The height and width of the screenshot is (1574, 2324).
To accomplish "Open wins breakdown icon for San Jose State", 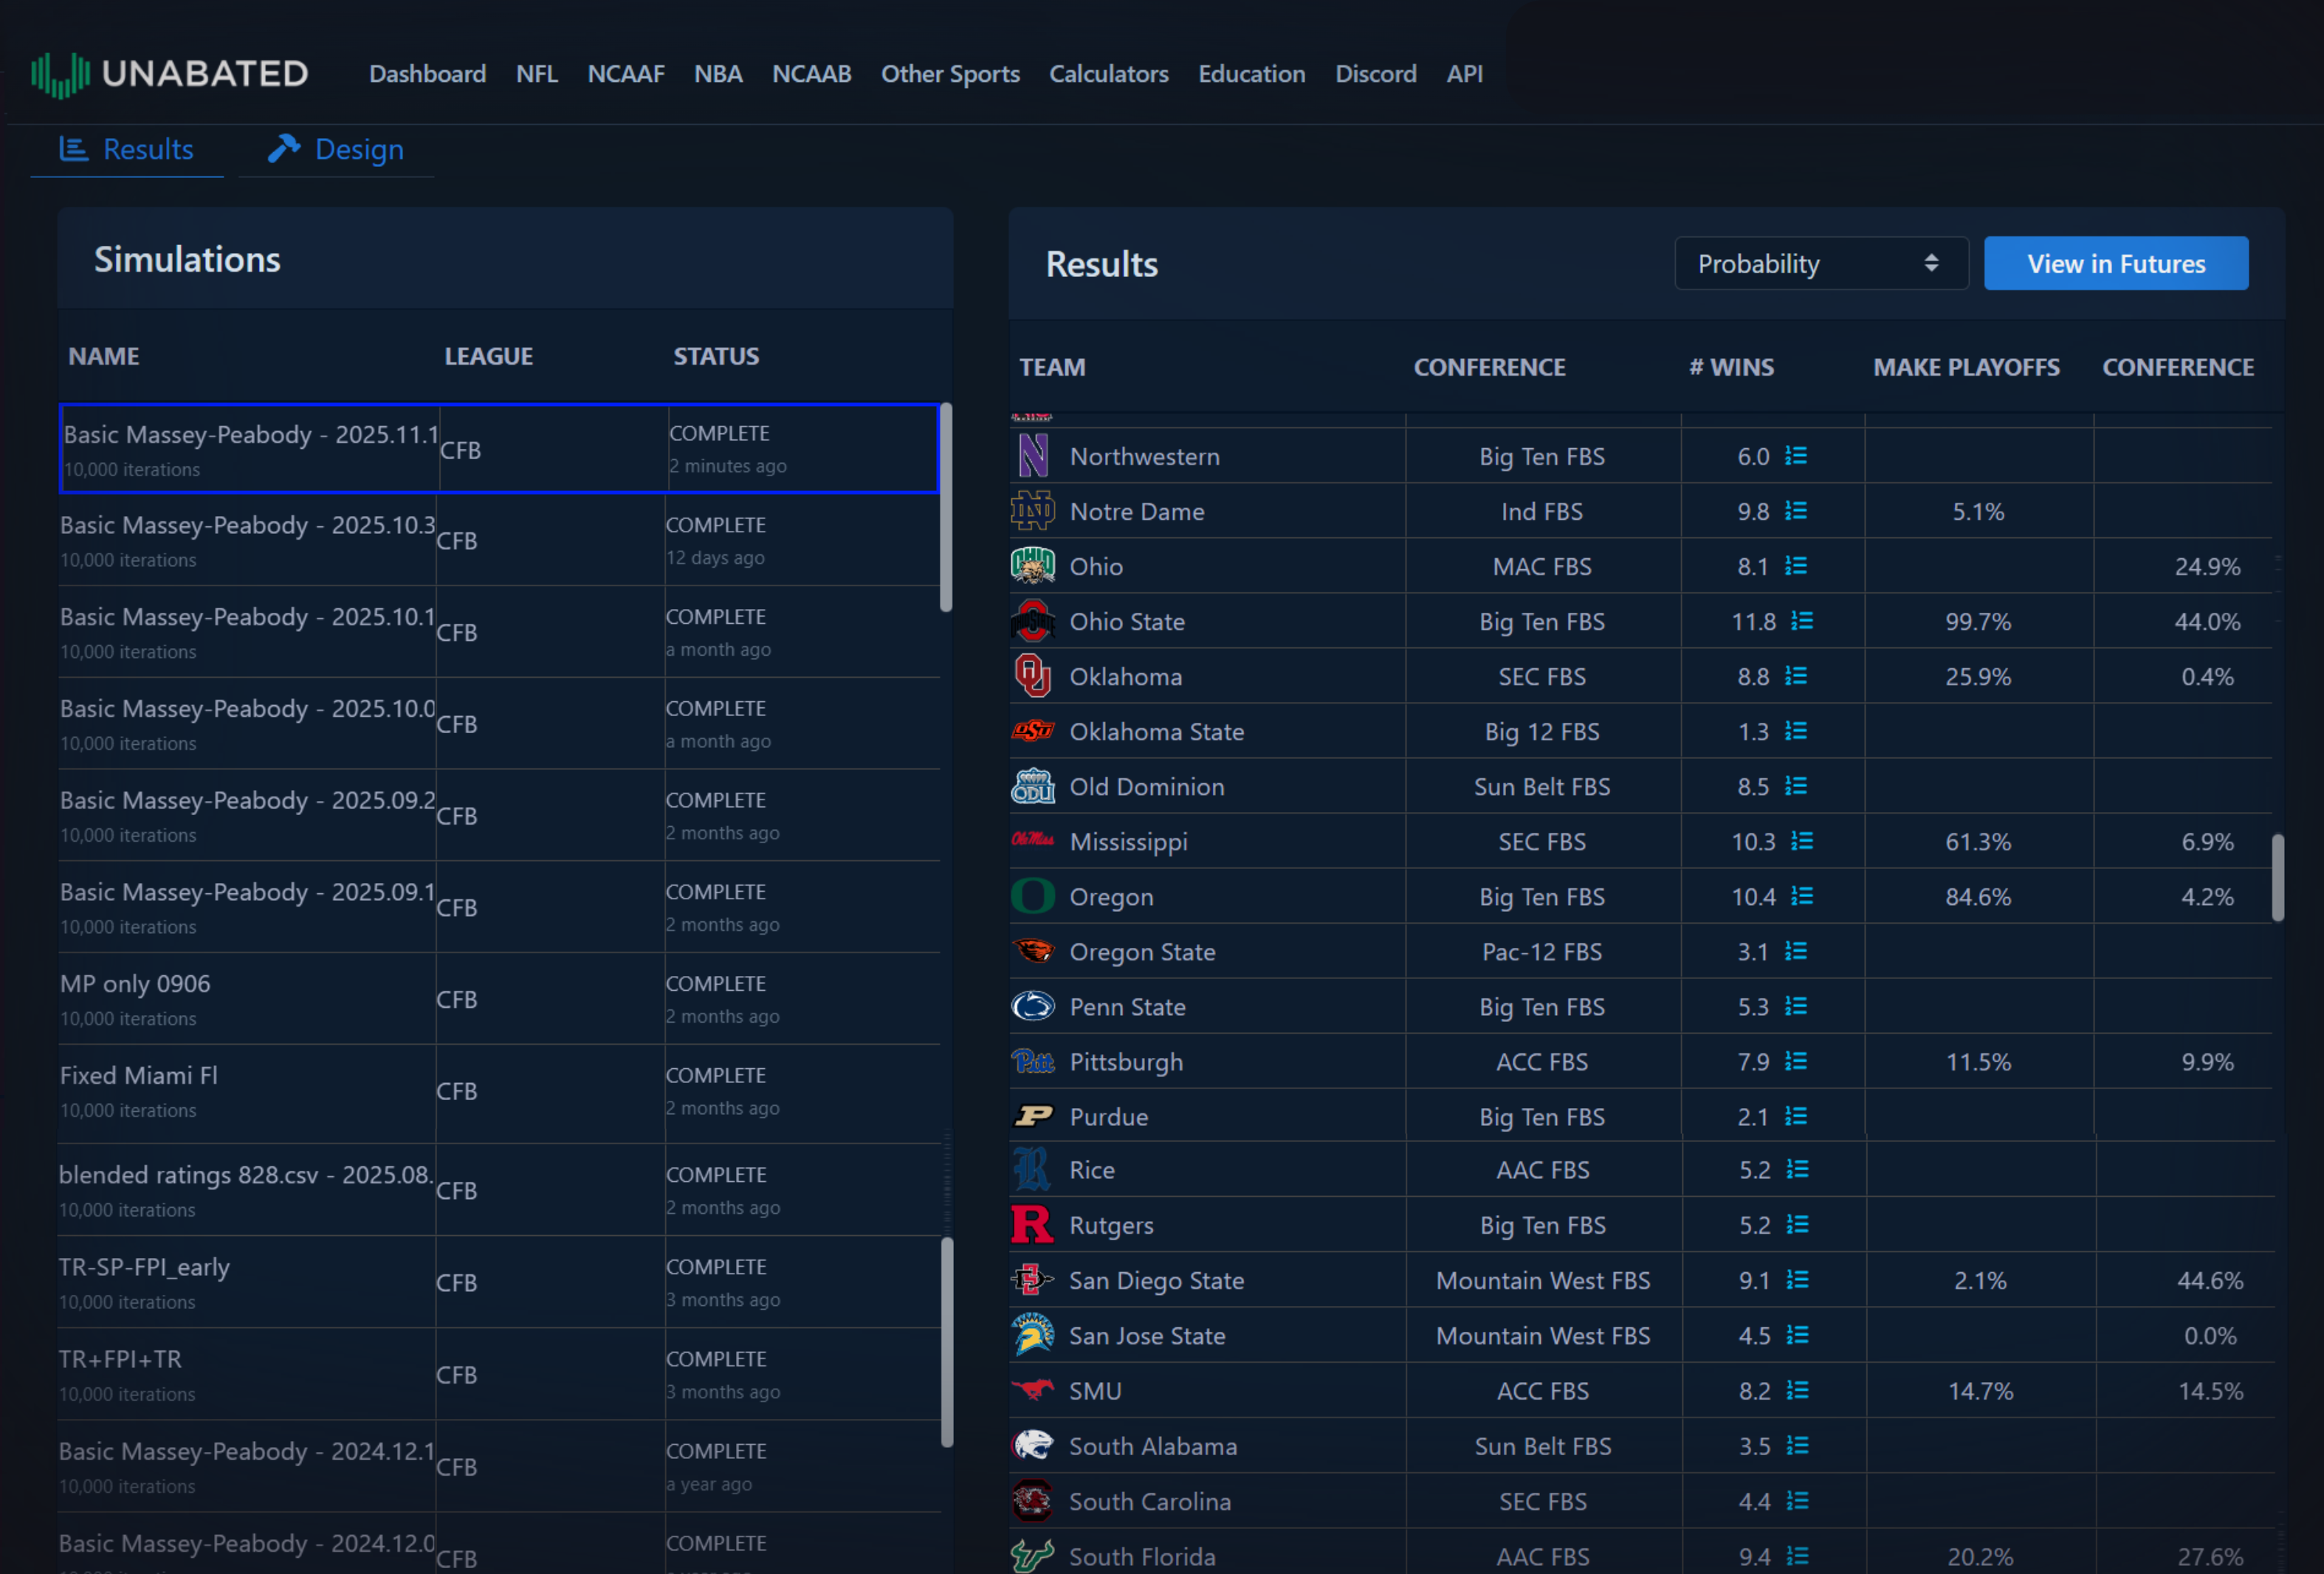I will [x=1797, y=1335].
